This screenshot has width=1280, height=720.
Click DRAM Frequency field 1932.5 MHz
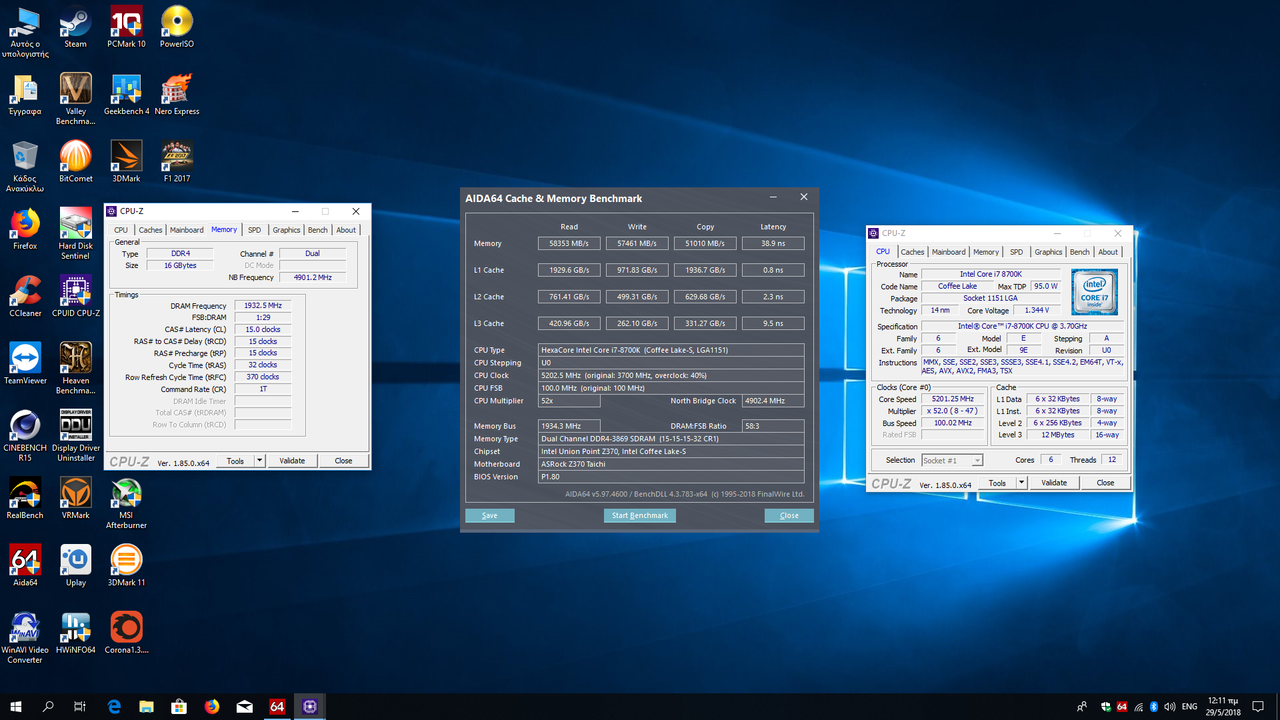(263, 305)
